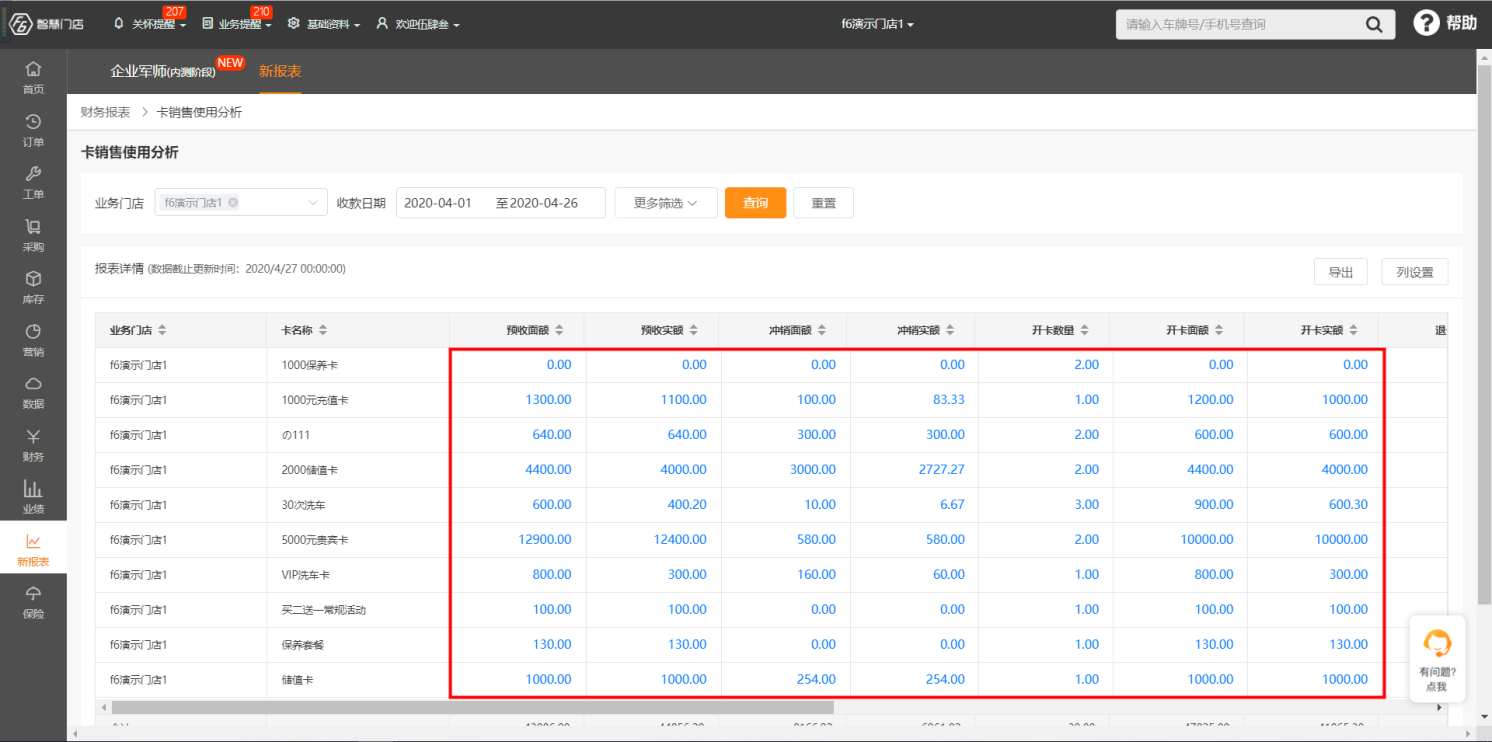Expand the 基础资料 dropdown menu
The image size is (1492, 742).
[323, 24]
